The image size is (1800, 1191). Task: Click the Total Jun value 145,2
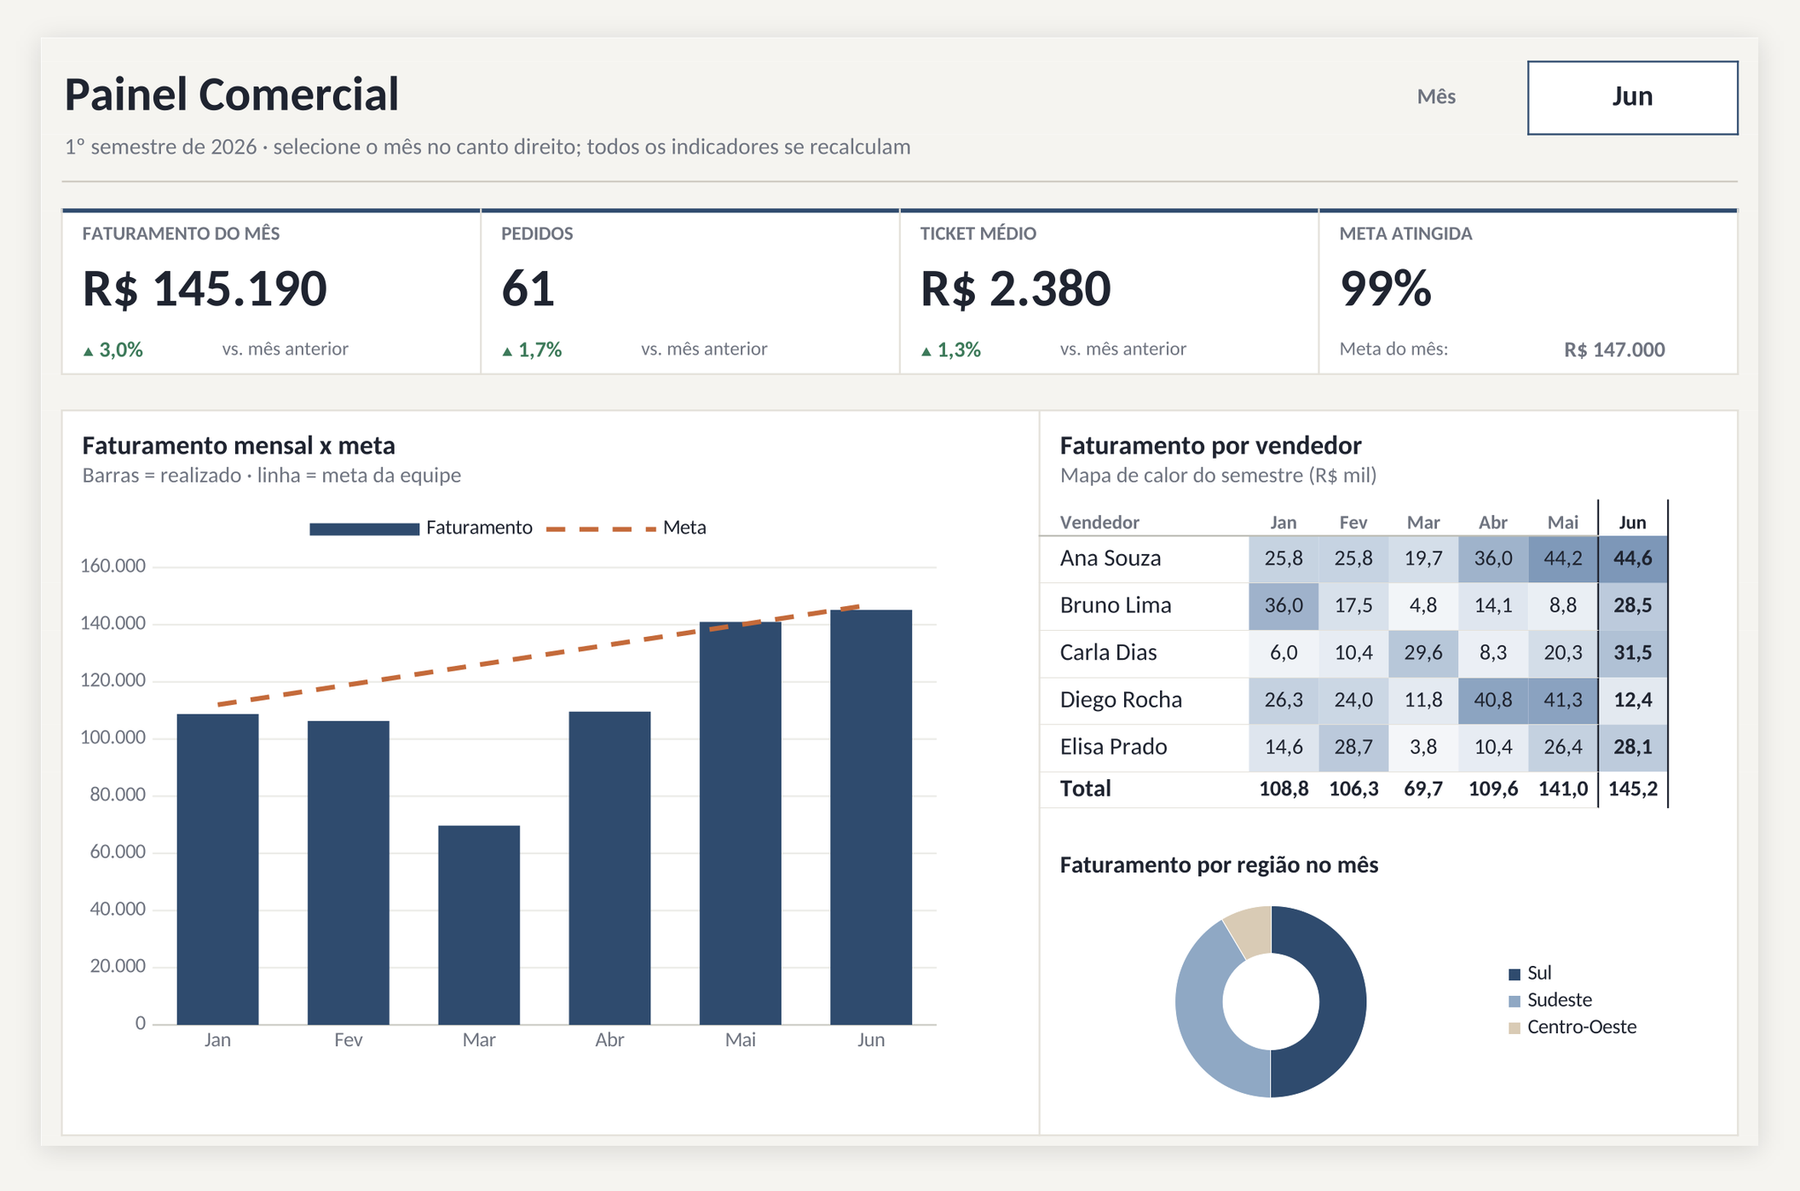(x=1633, y=788)
